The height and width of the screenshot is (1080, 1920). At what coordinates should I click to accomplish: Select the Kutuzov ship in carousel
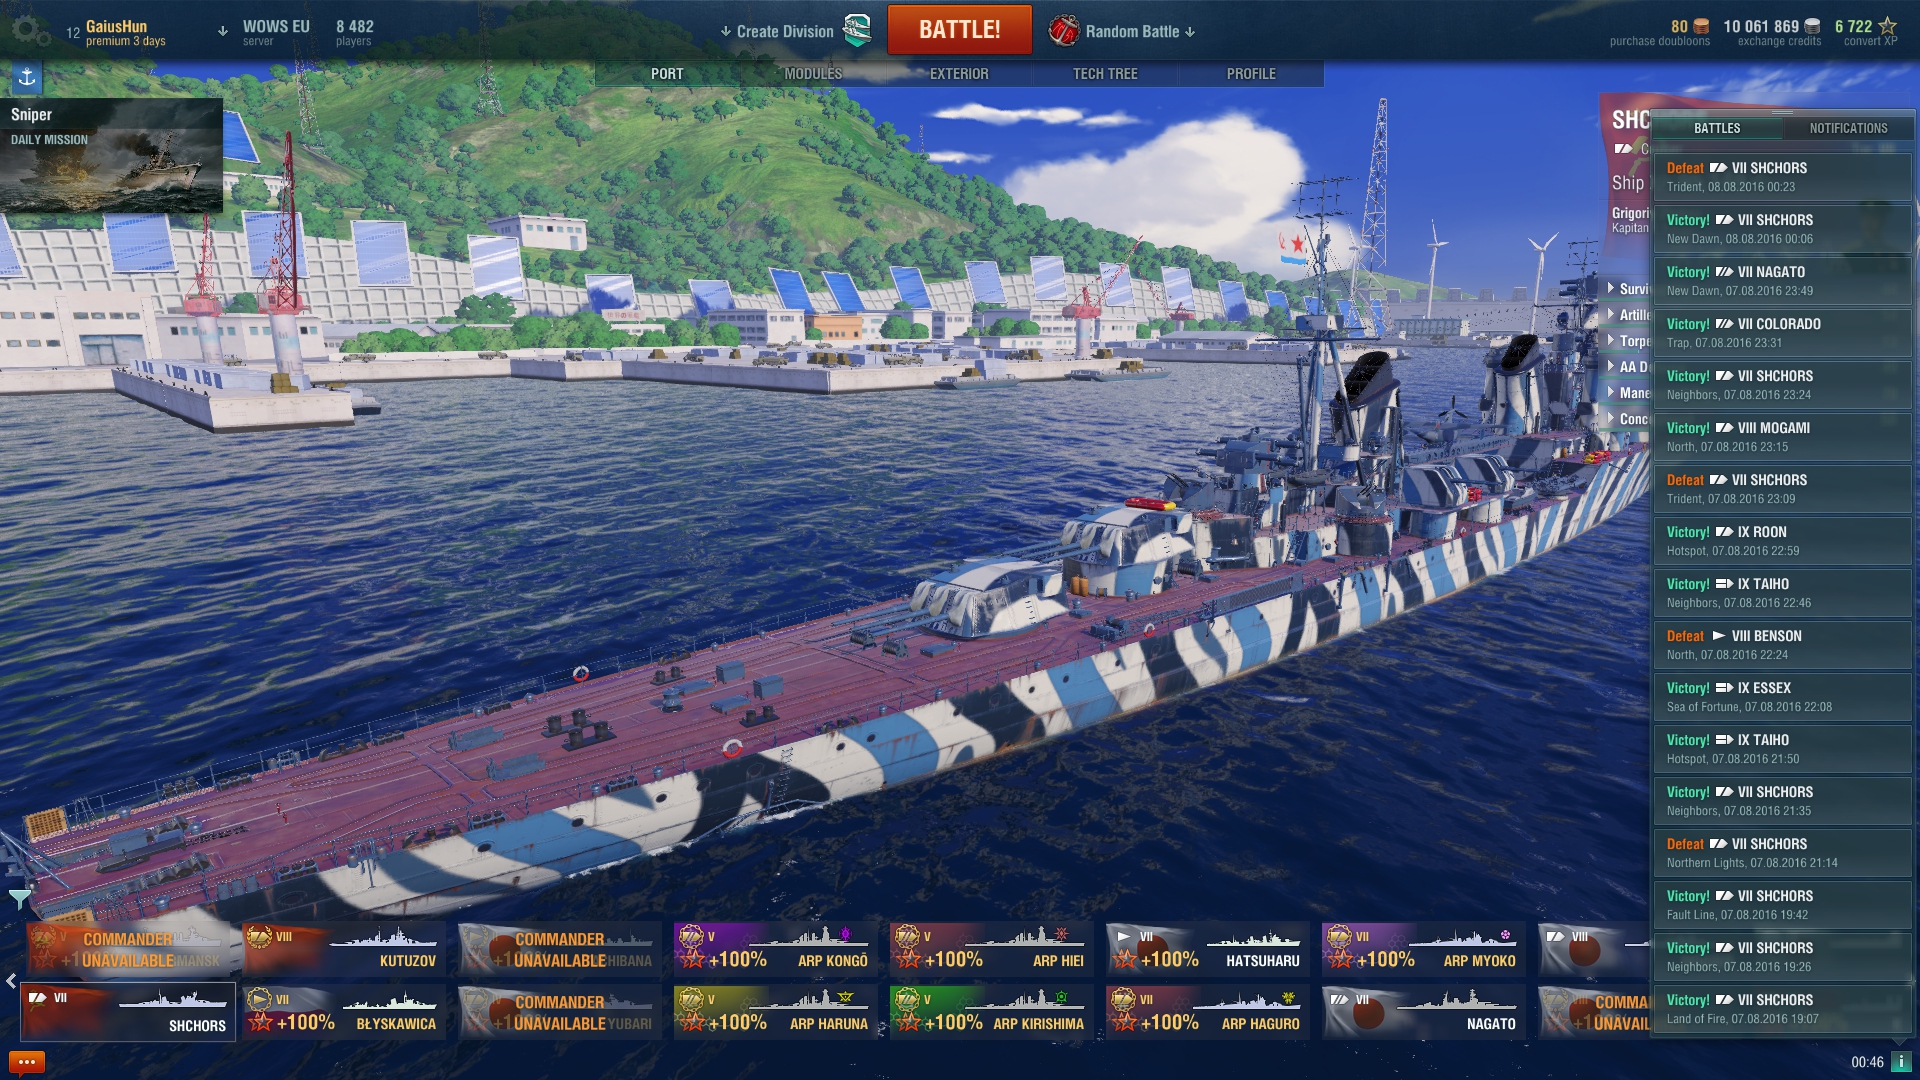coord(344,948)
